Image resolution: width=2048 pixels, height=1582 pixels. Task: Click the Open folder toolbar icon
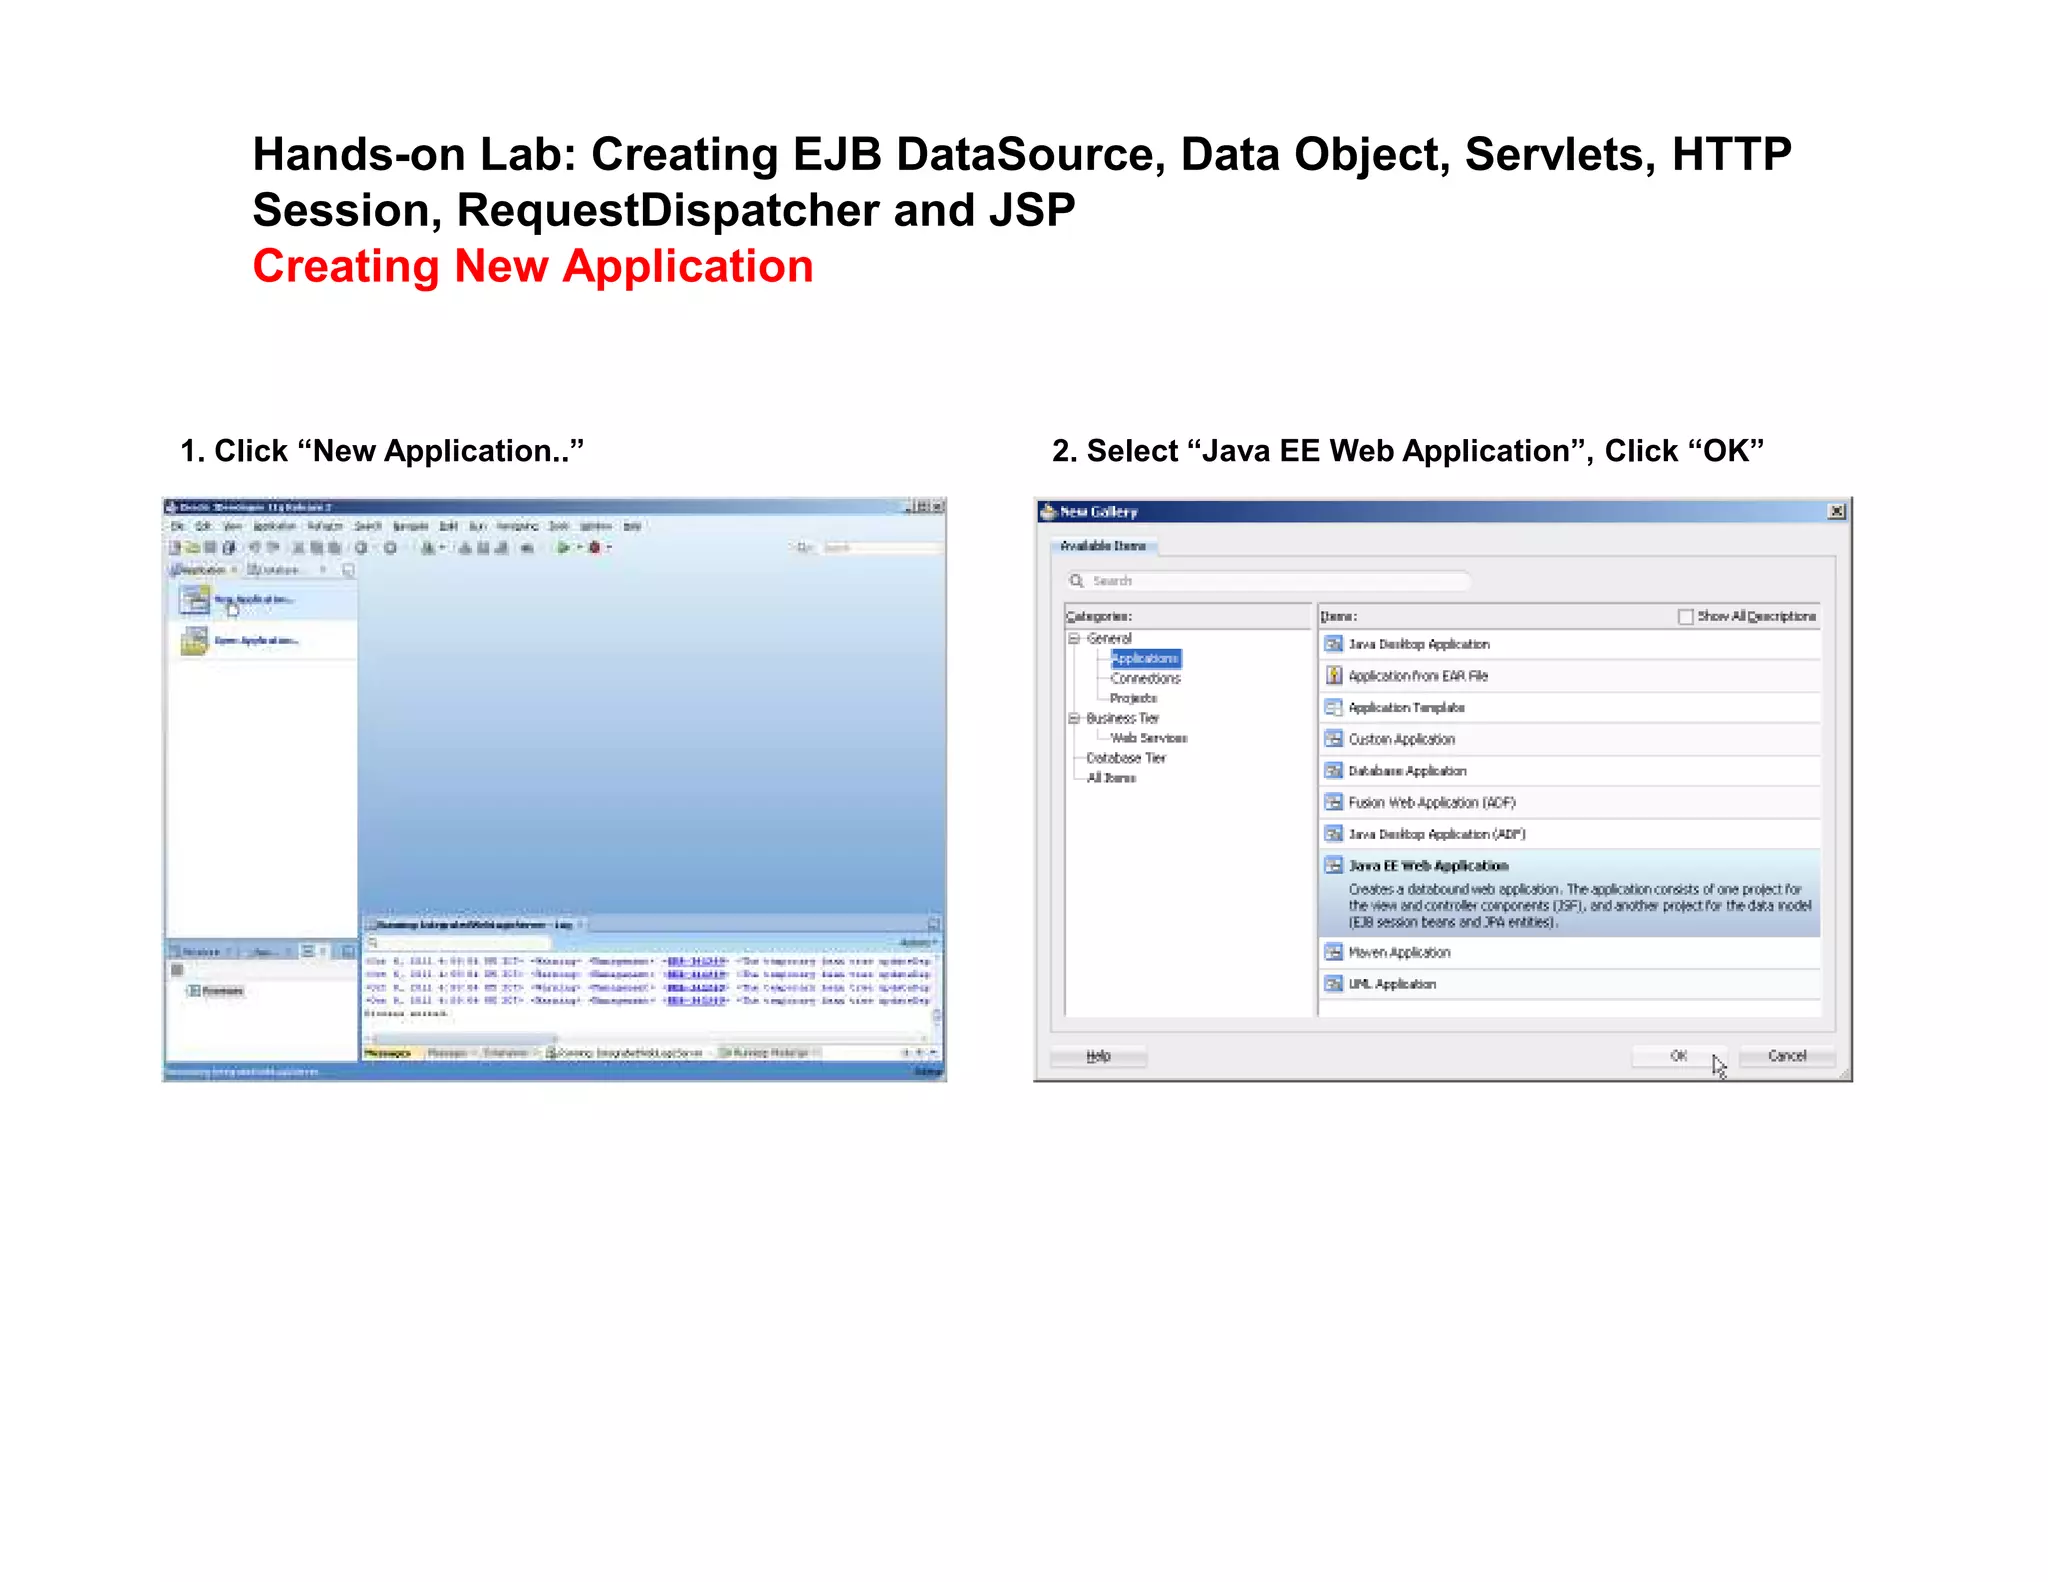point(193,547)
